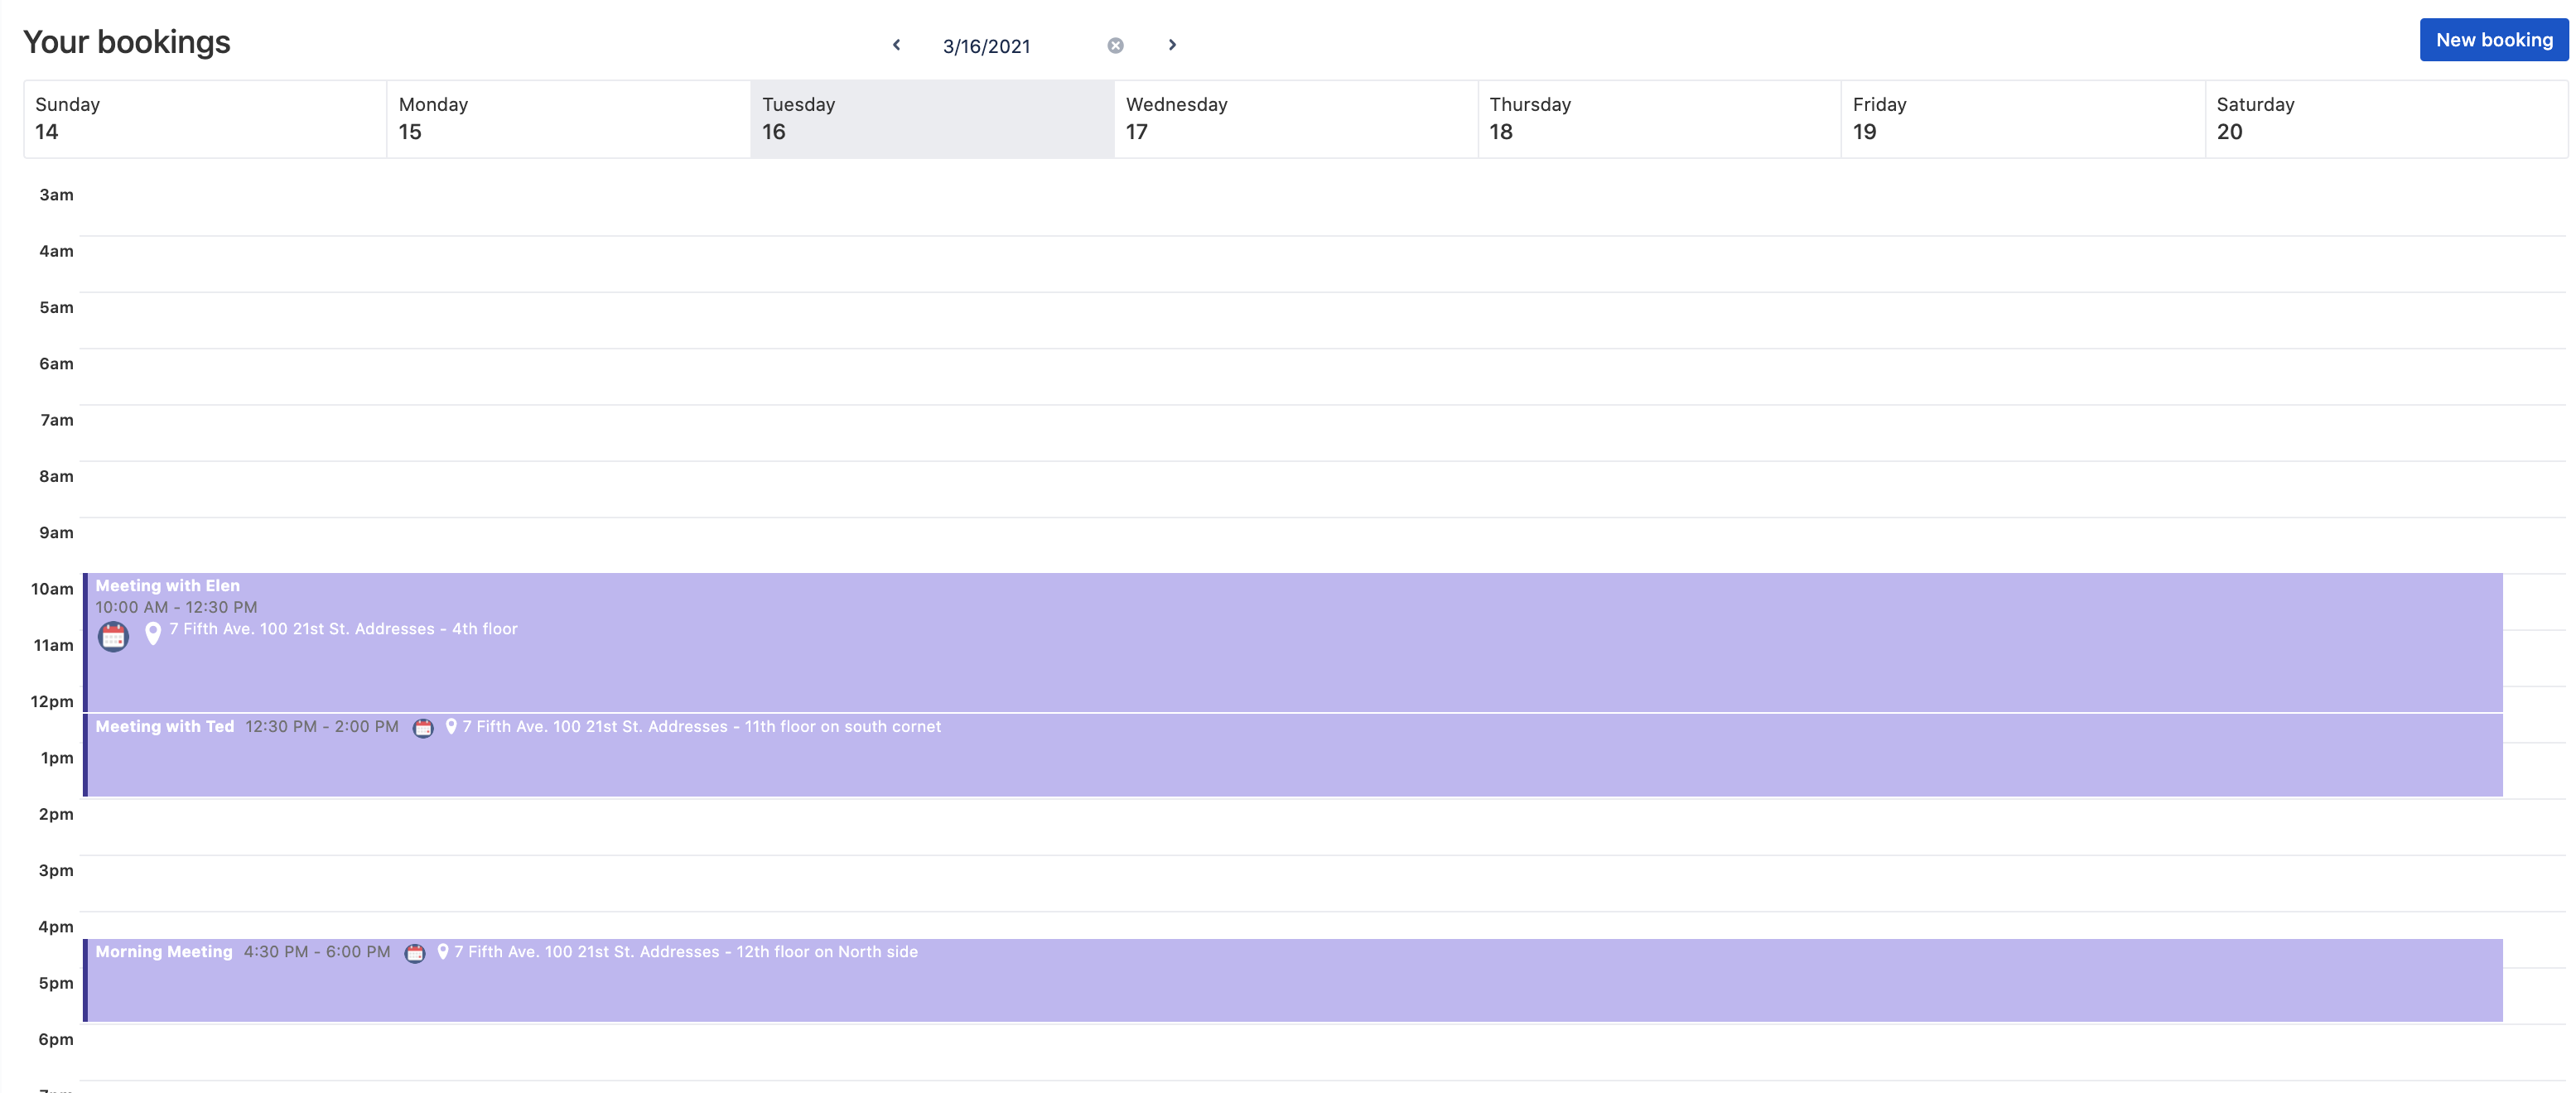2576x1093 pixels.
Task: Click calendar avatar icon on Meeting with Ted
Action: [x=423, y=728]
